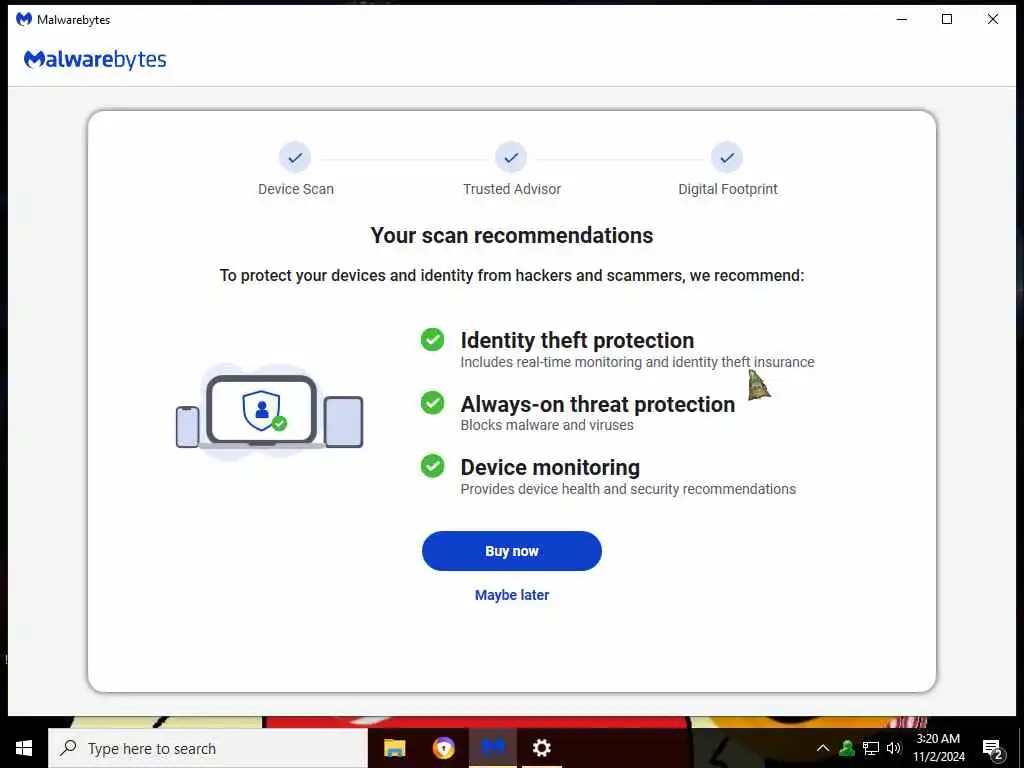Image resolution: width=1024 pixels, height=768 pixels.
Task: Click the Device monitoring heading
Action: (550, 468)
